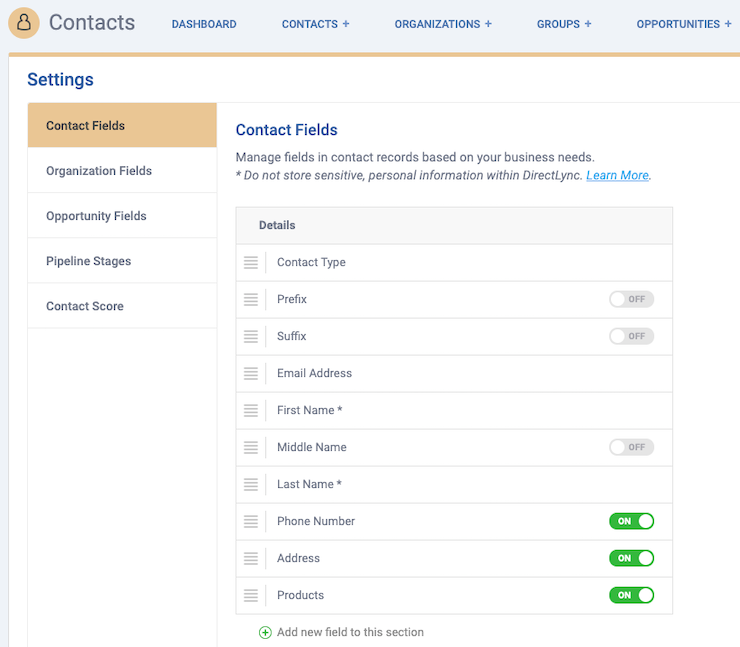Disable the Phone Number toggle
This screenshot has width=740, height=647.
(x=631, y=521)
